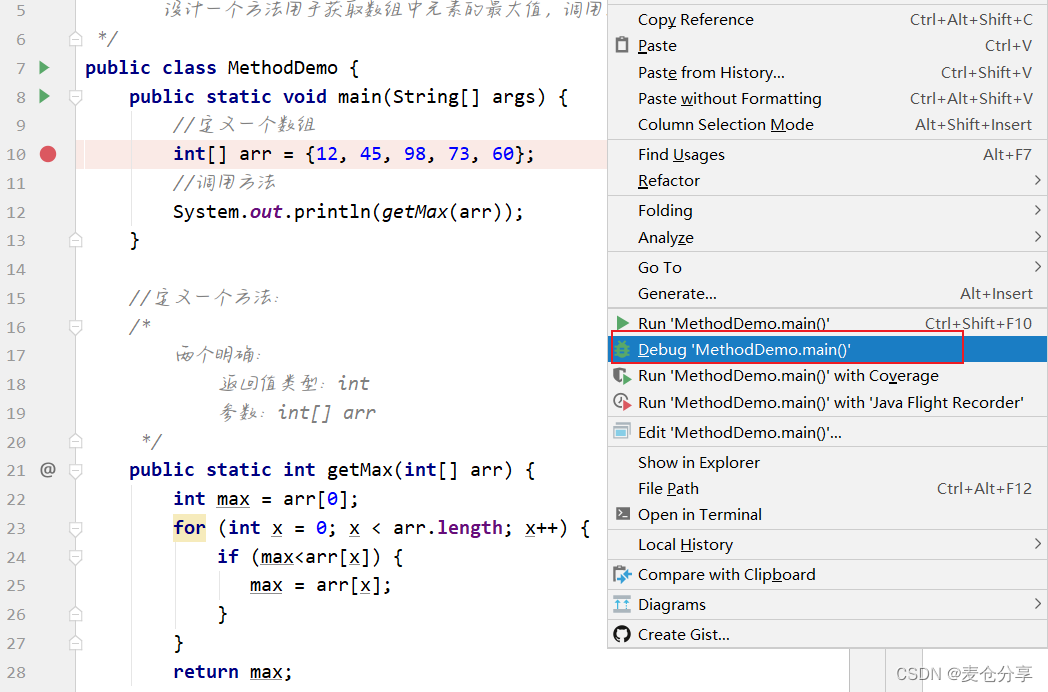
Task: Expand the Analyze submenu arrow
Action: (1037, 237)
